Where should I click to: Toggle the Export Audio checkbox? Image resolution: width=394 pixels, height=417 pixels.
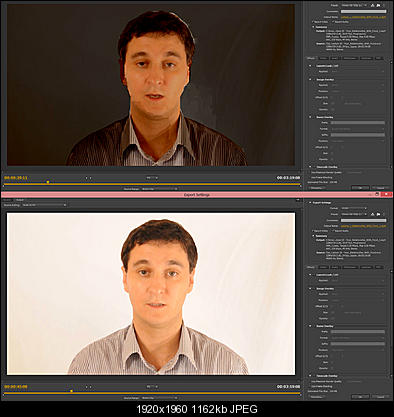332,231
